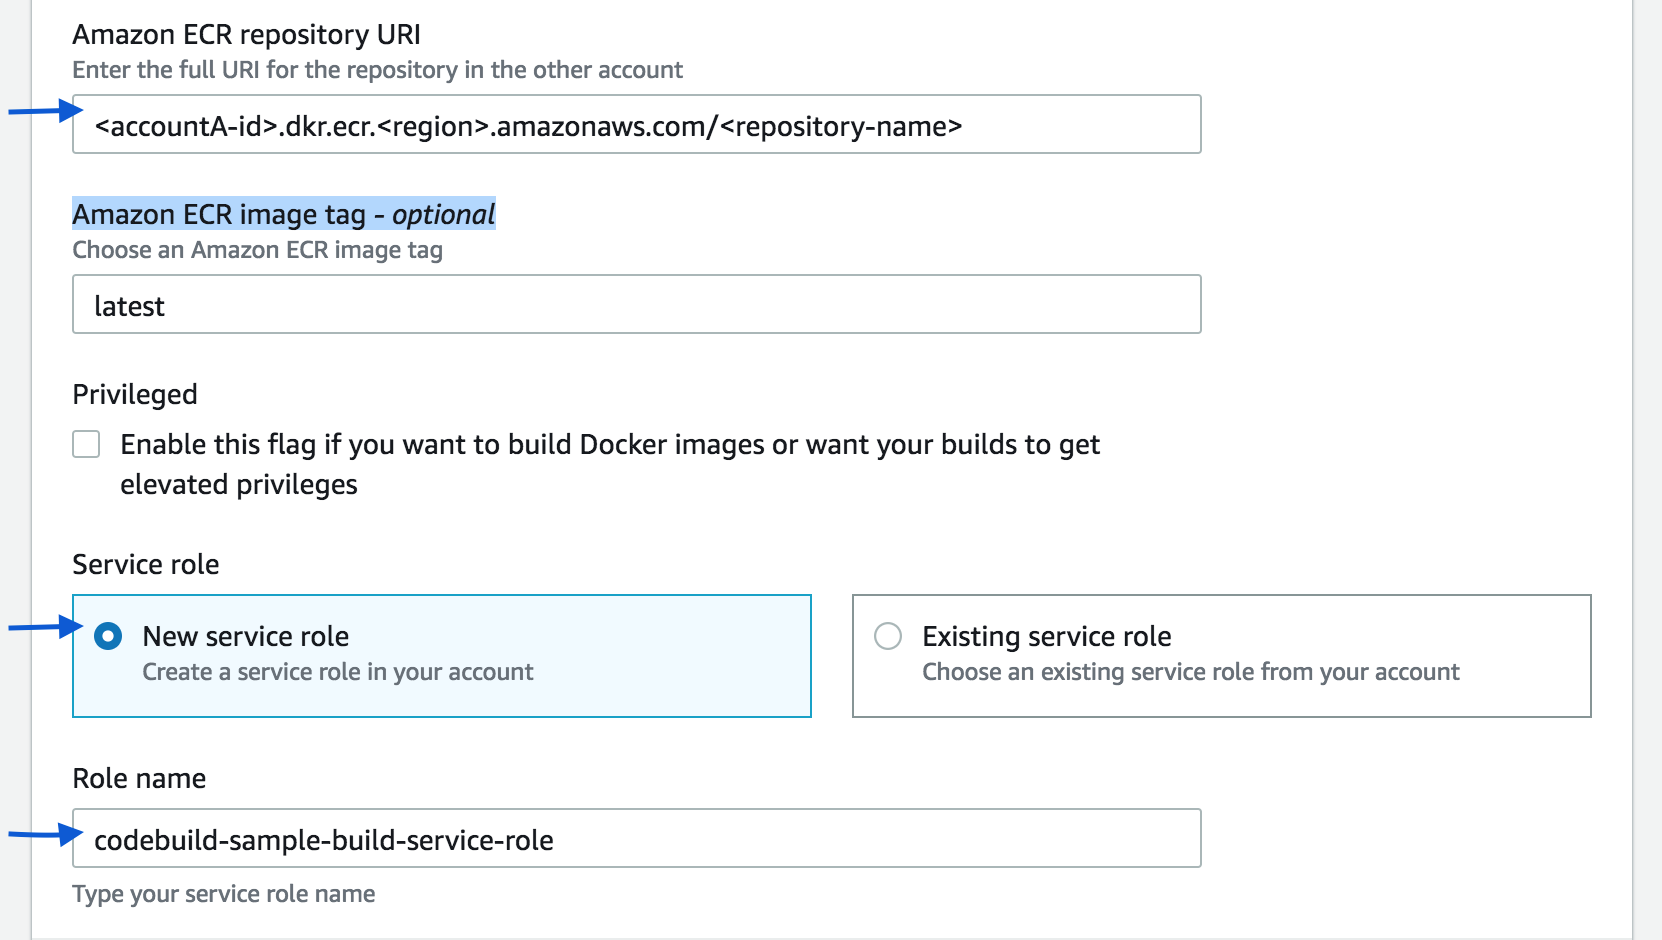This screenshot has width=1662, height=940.
Task: Click "Enter the full URI" helper text
Action: pos(377,70)
